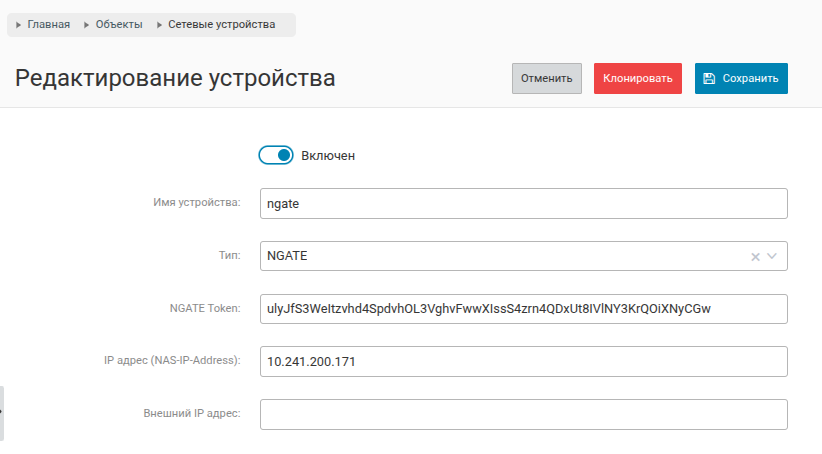
Task: Clone the device with Клонировать button
Action: coord(638,79)
